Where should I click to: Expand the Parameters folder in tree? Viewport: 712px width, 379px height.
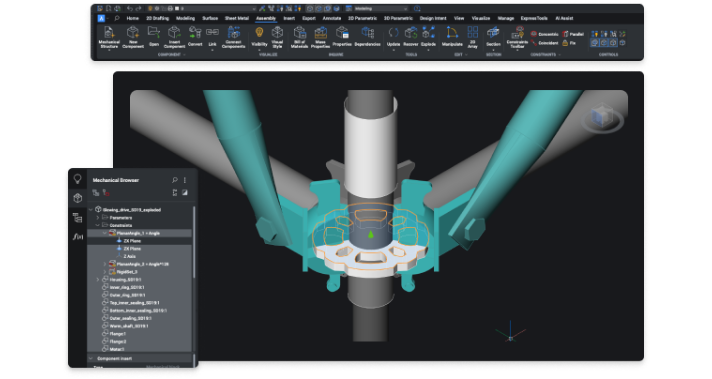click(98, 218)
